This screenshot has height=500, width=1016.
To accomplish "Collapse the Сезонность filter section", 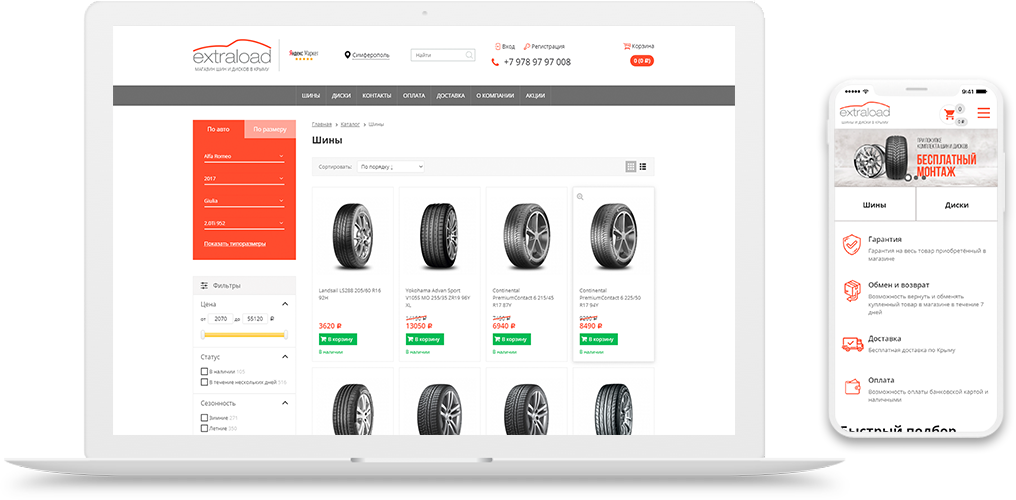I will click(x=284, y=403).
